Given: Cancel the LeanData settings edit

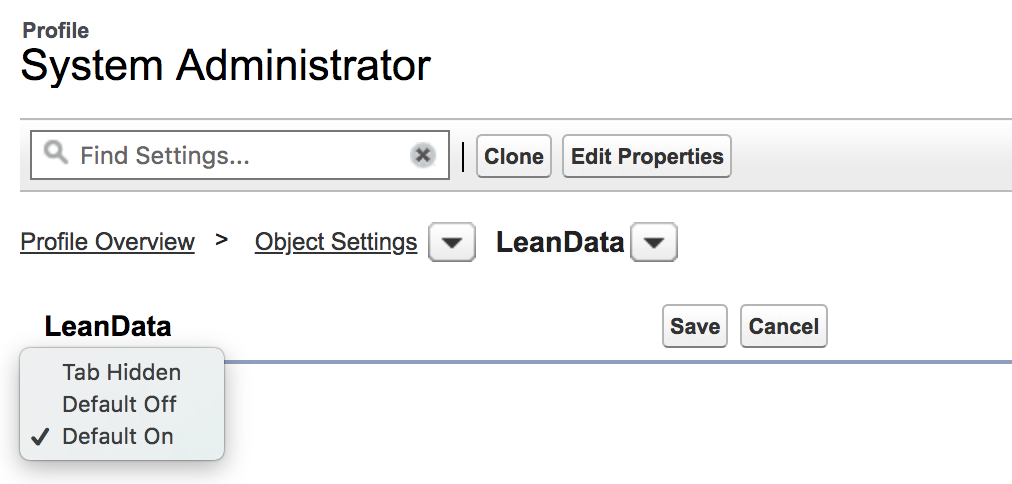Looking at the screenshot, I should coord(784,326).
